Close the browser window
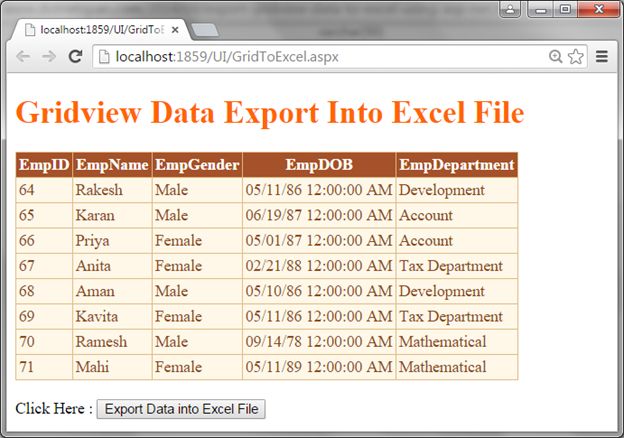624x438 pixels. [x=599, y=10]
